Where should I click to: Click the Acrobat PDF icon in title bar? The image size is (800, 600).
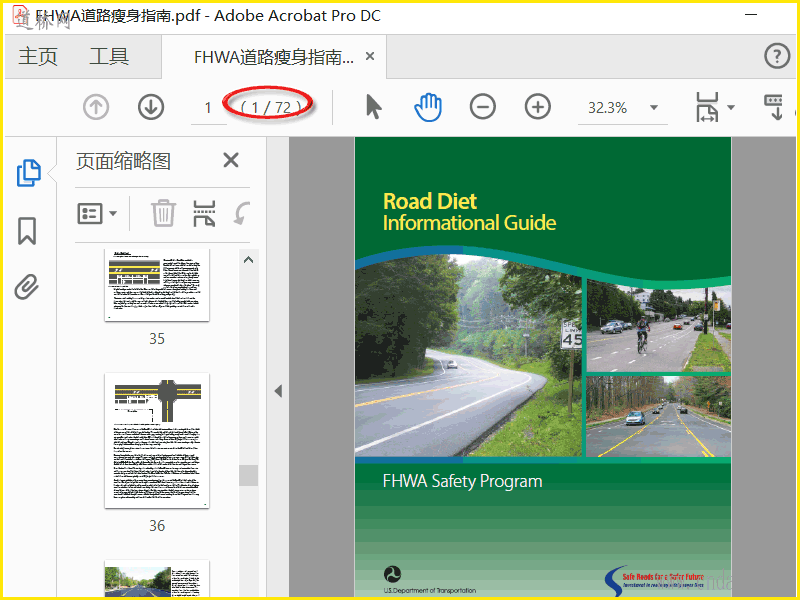pyautogui.click(x=20, y=15)
